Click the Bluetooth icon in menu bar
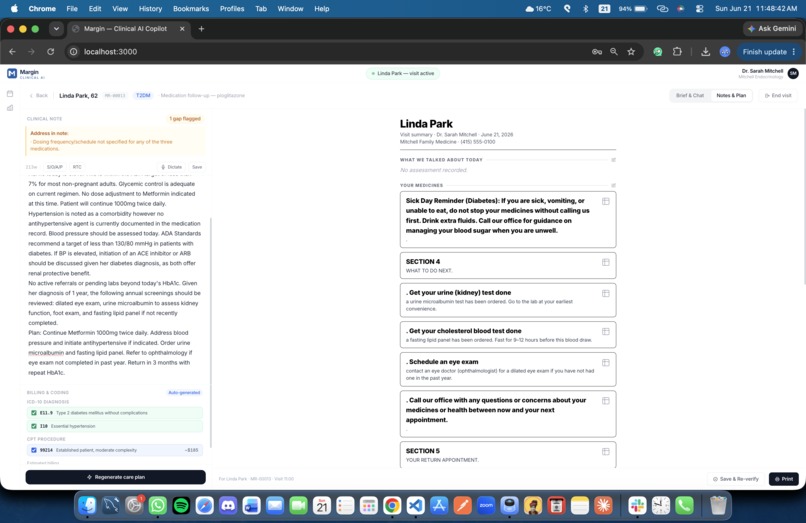Image resolution: width=806 pixels, height=523 pixels. point(585,9)
